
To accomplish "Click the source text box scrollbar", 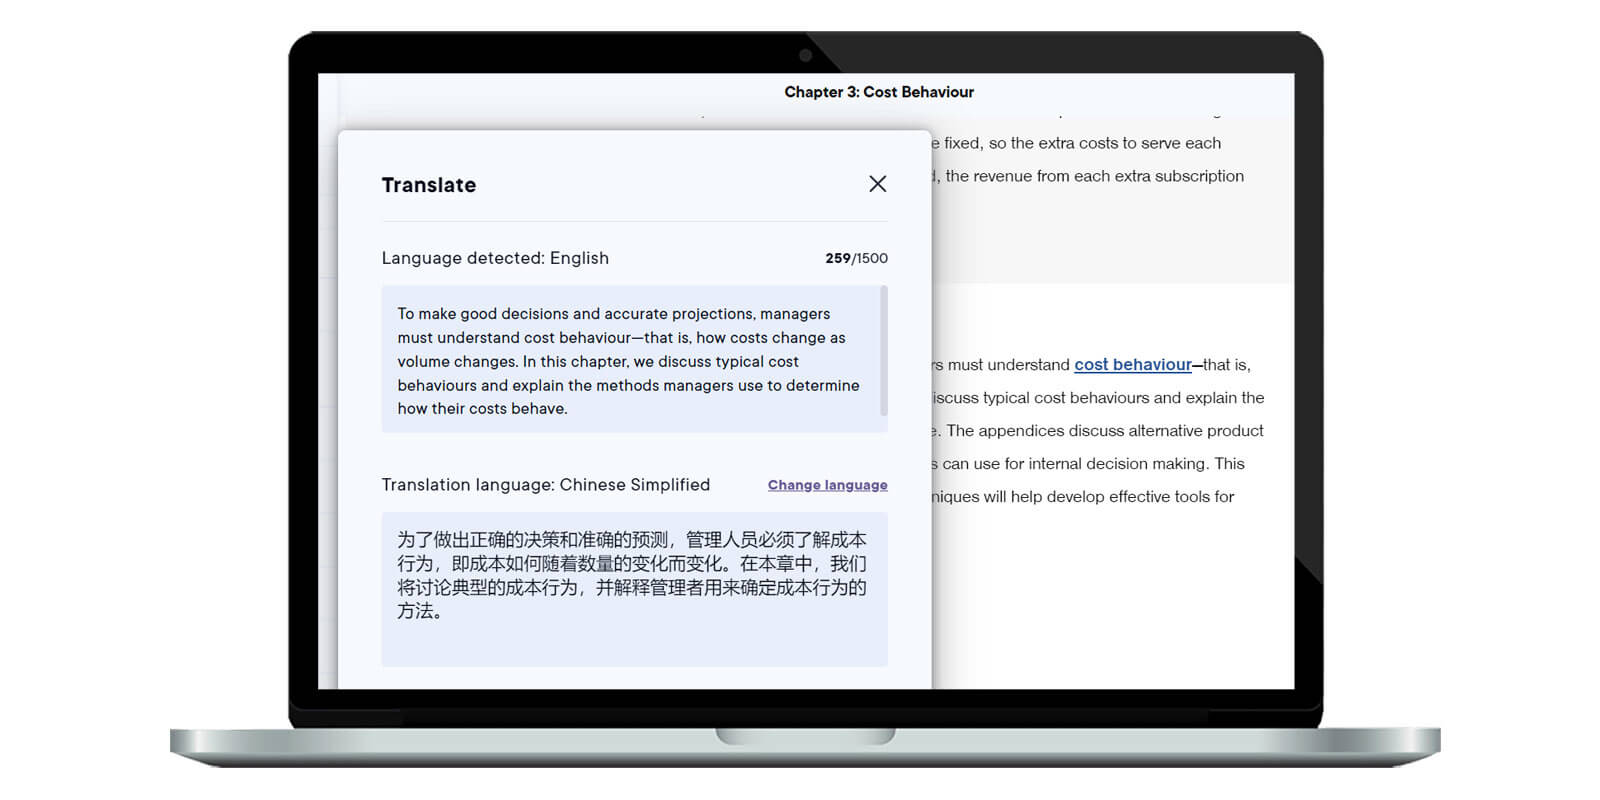I will click(x=883, y=350).
